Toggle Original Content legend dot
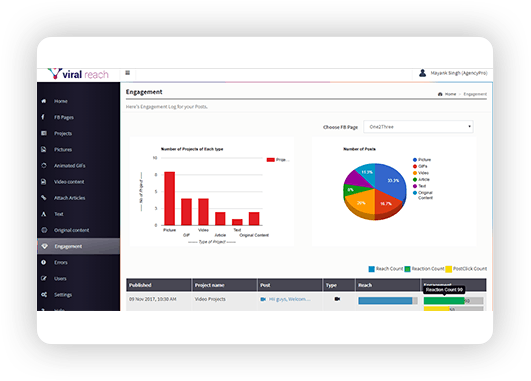 (415, 193)
